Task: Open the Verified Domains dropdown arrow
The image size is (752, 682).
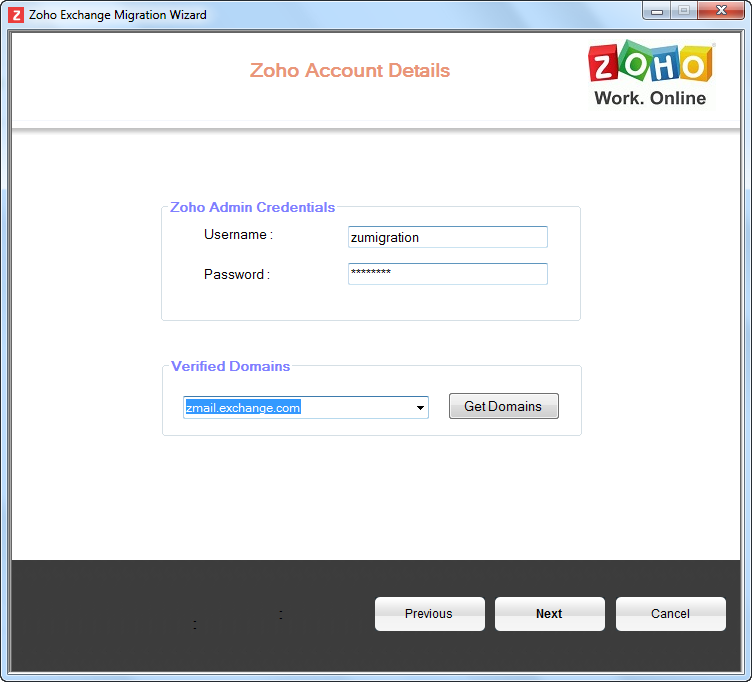Action: (421, 408)
